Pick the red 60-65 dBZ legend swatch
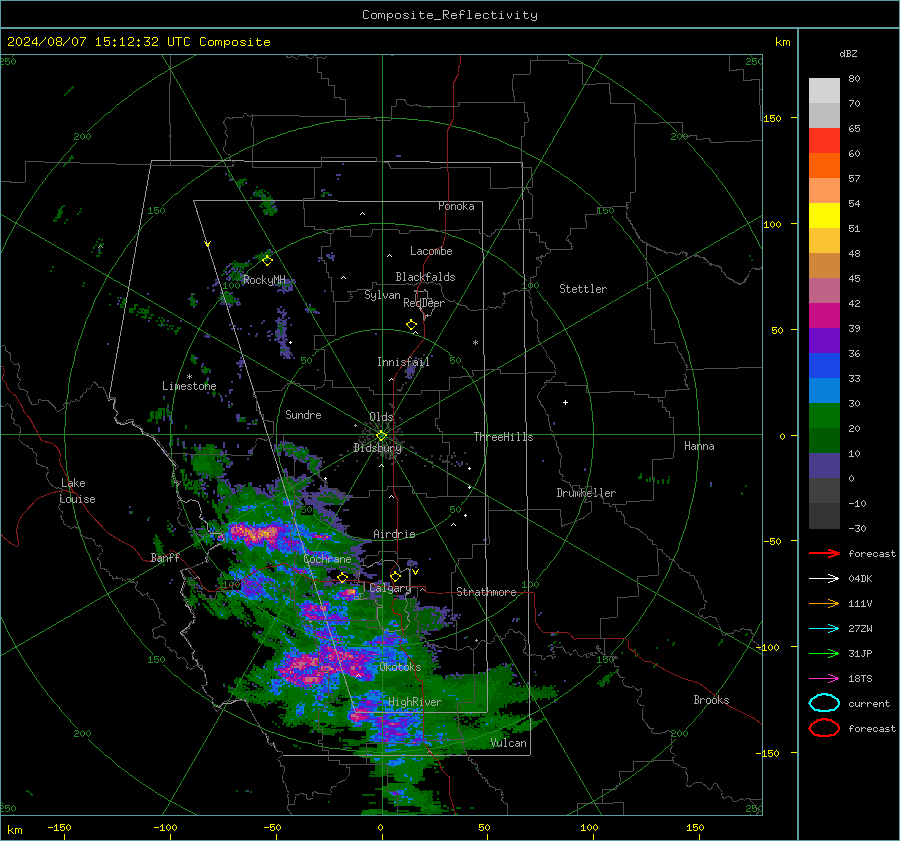This screenshot has height=841, width=900. [x=824, y=141]
